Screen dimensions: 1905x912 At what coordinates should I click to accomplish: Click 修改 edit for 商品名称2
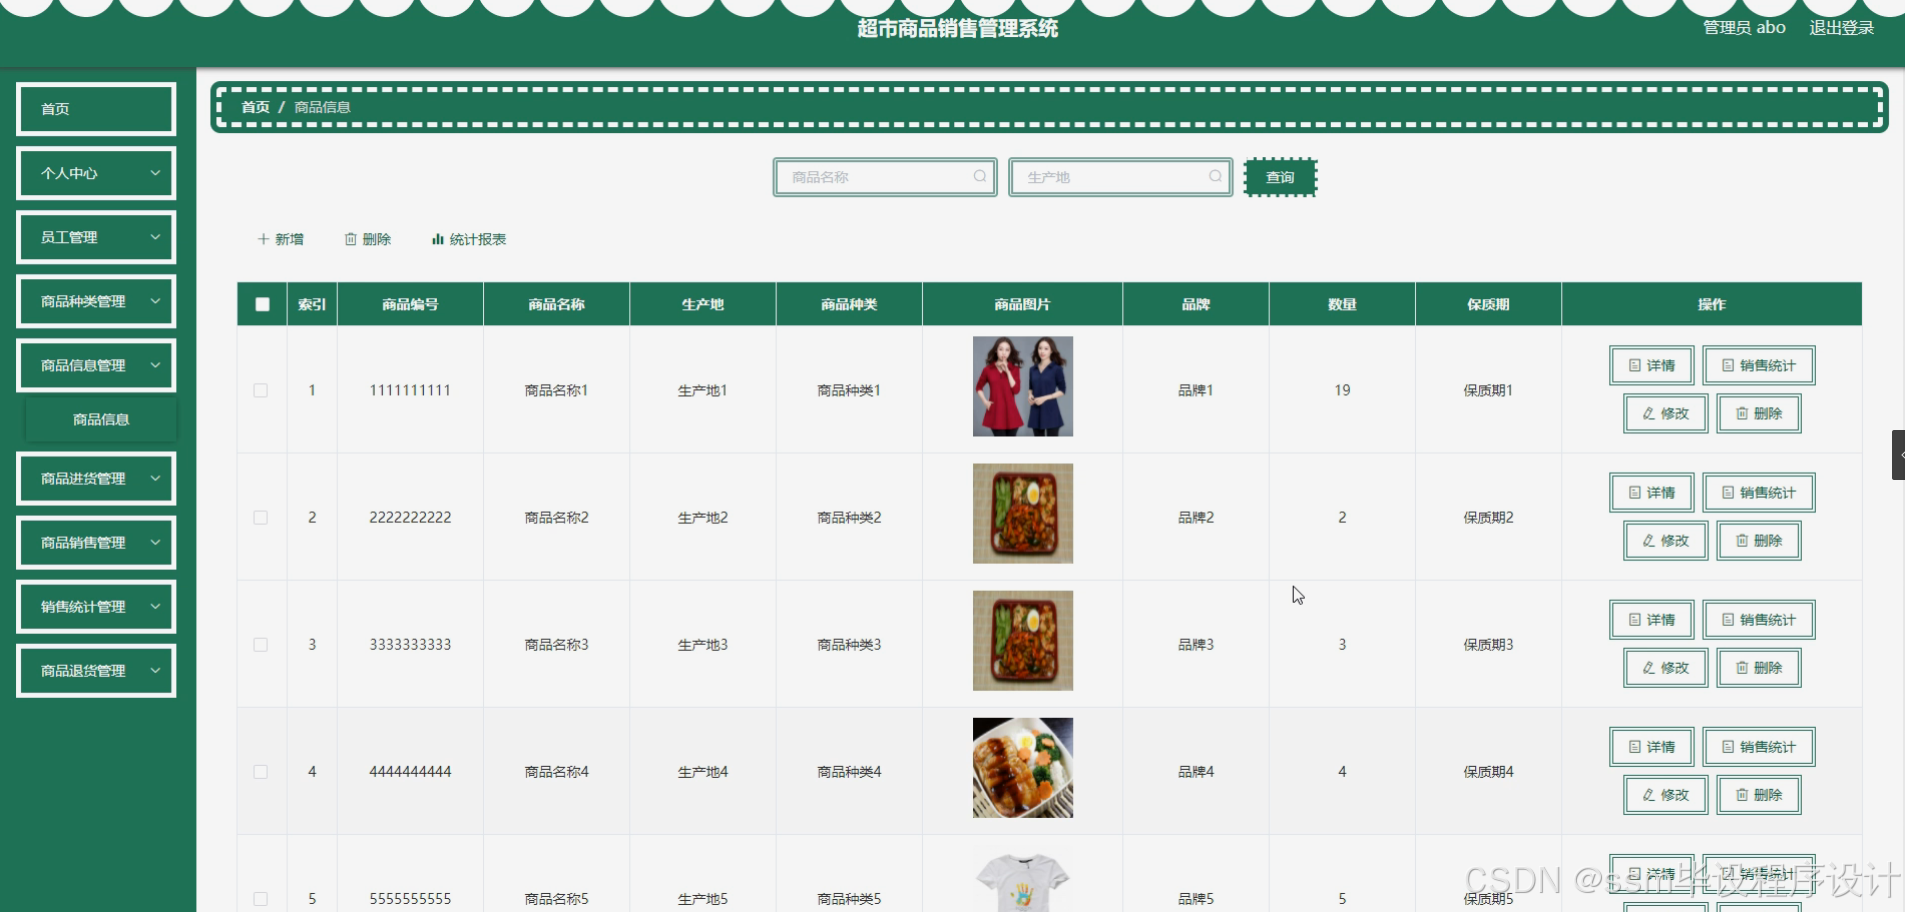pos(1666,540)
